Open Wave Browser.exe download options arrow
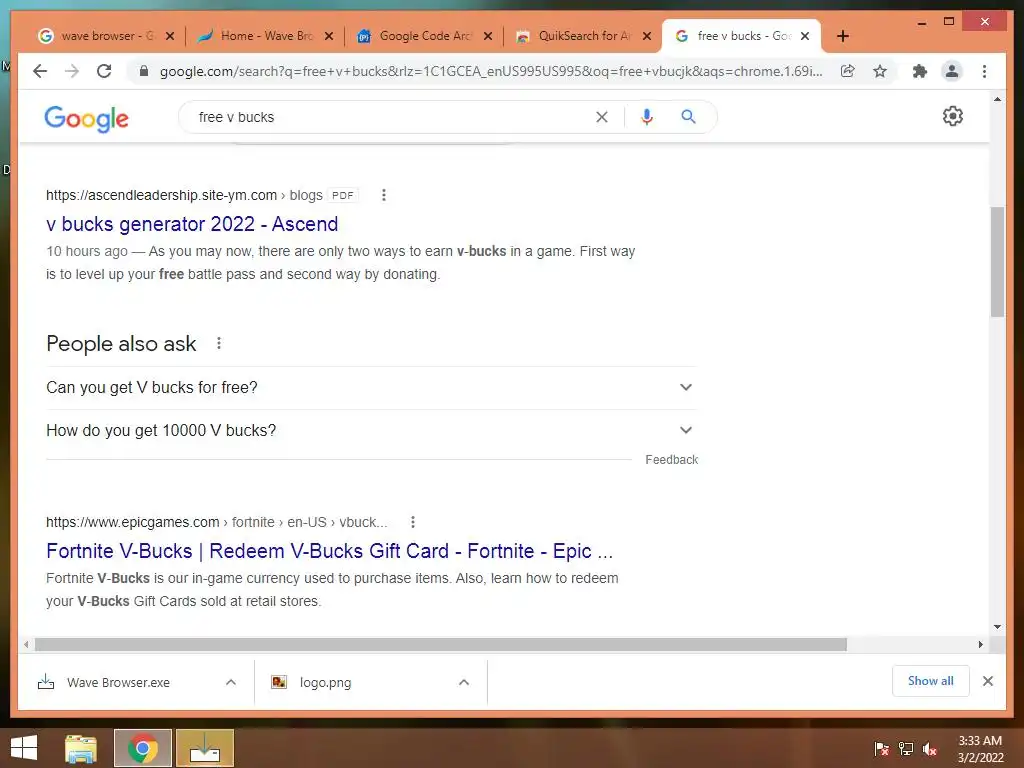 [231, 682]
